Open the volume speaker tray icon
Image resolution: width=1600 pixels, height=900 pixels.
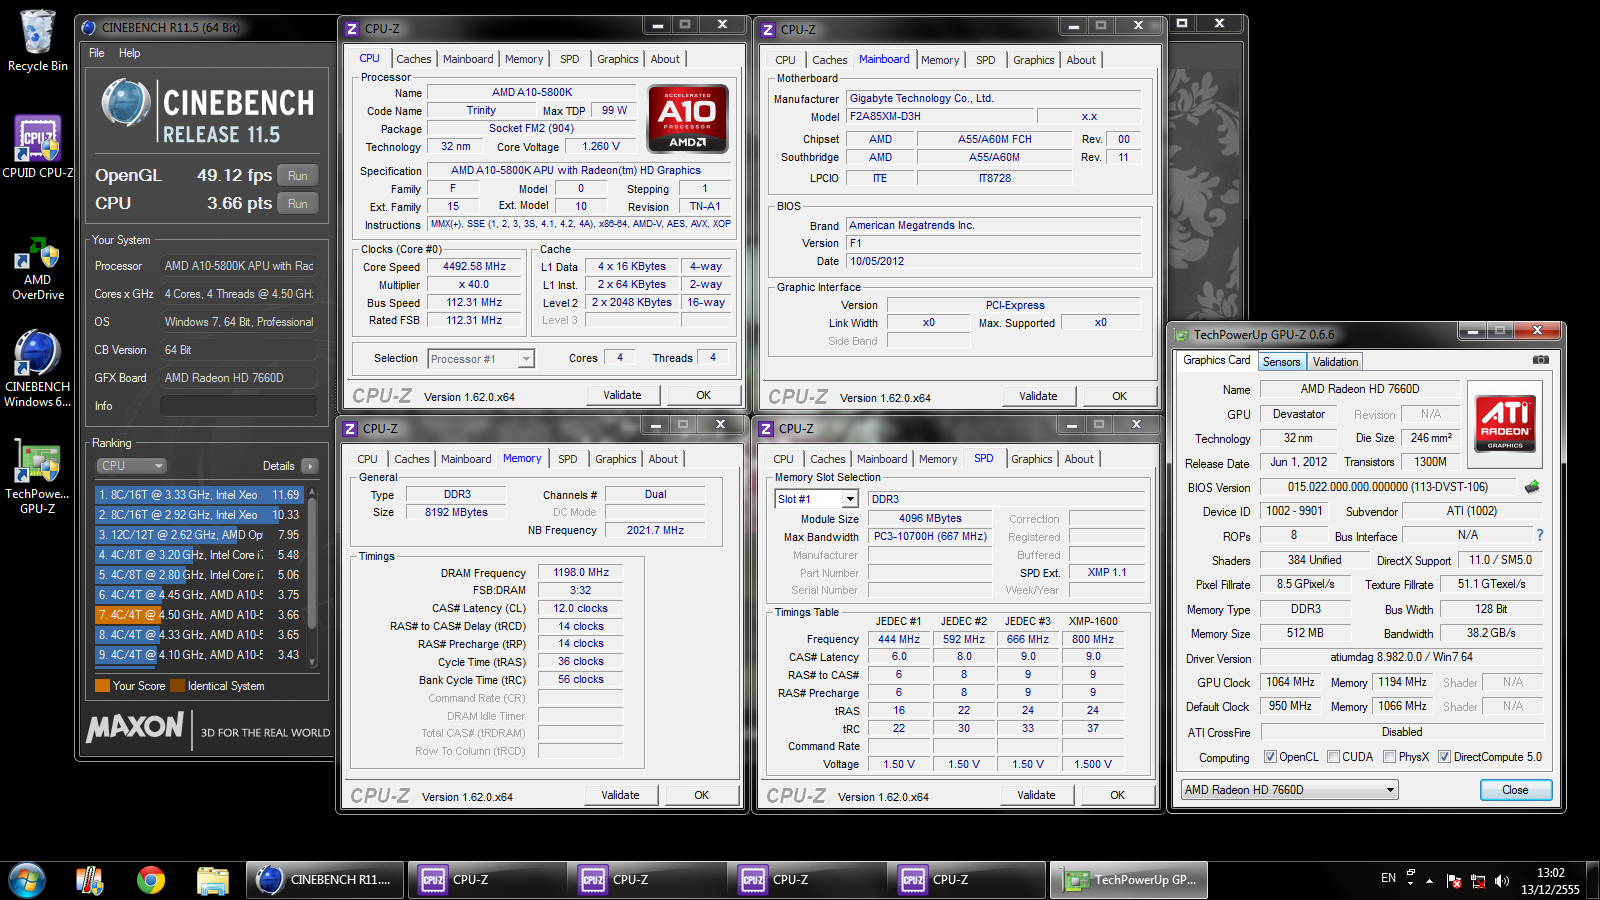click(1501, 881)
